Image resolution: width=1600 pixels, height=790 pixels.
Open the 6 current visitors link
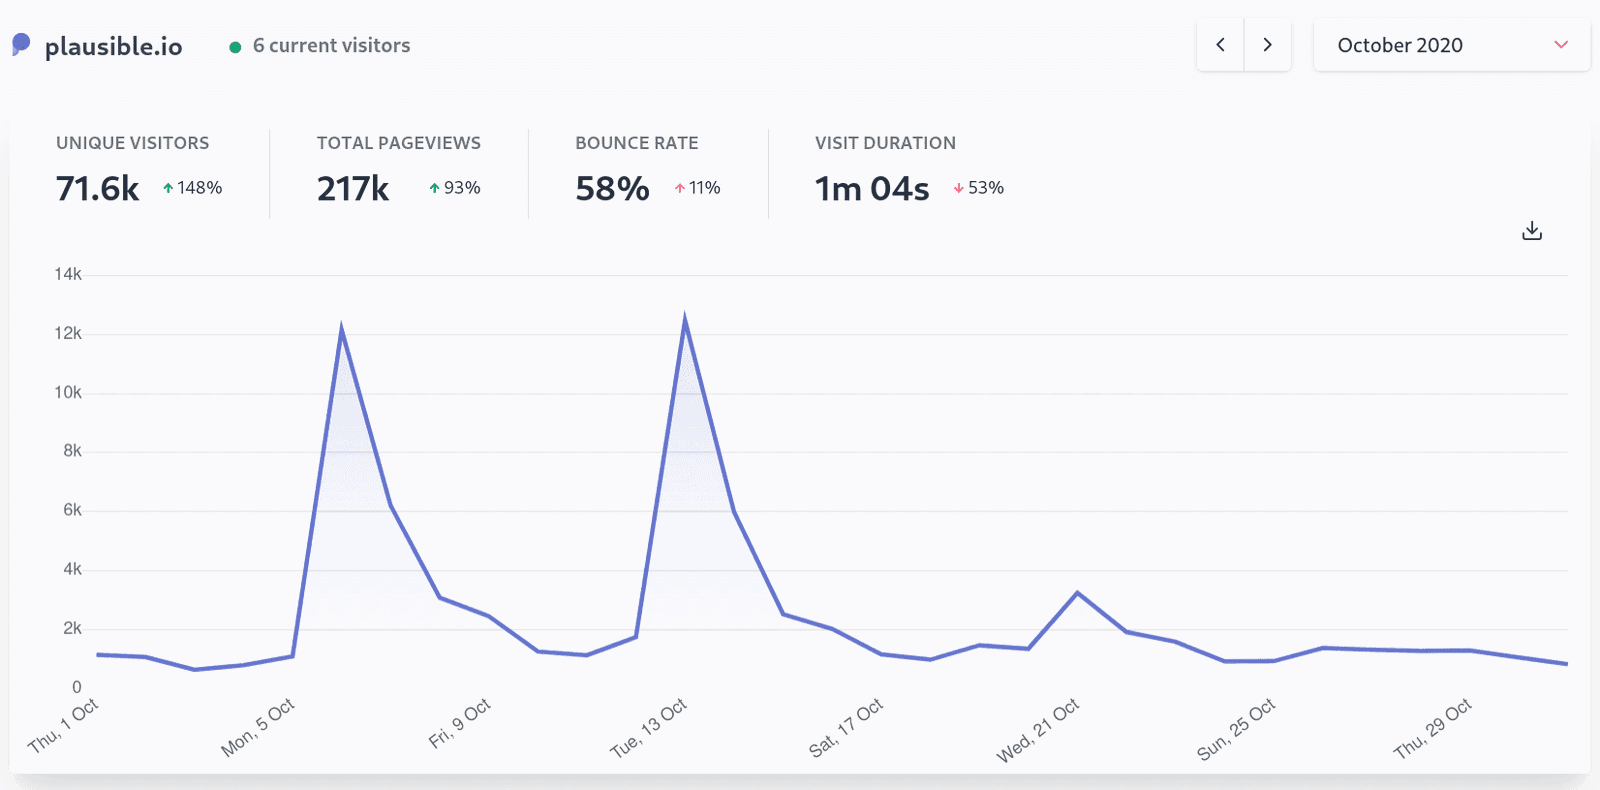(x=331, y=46)
